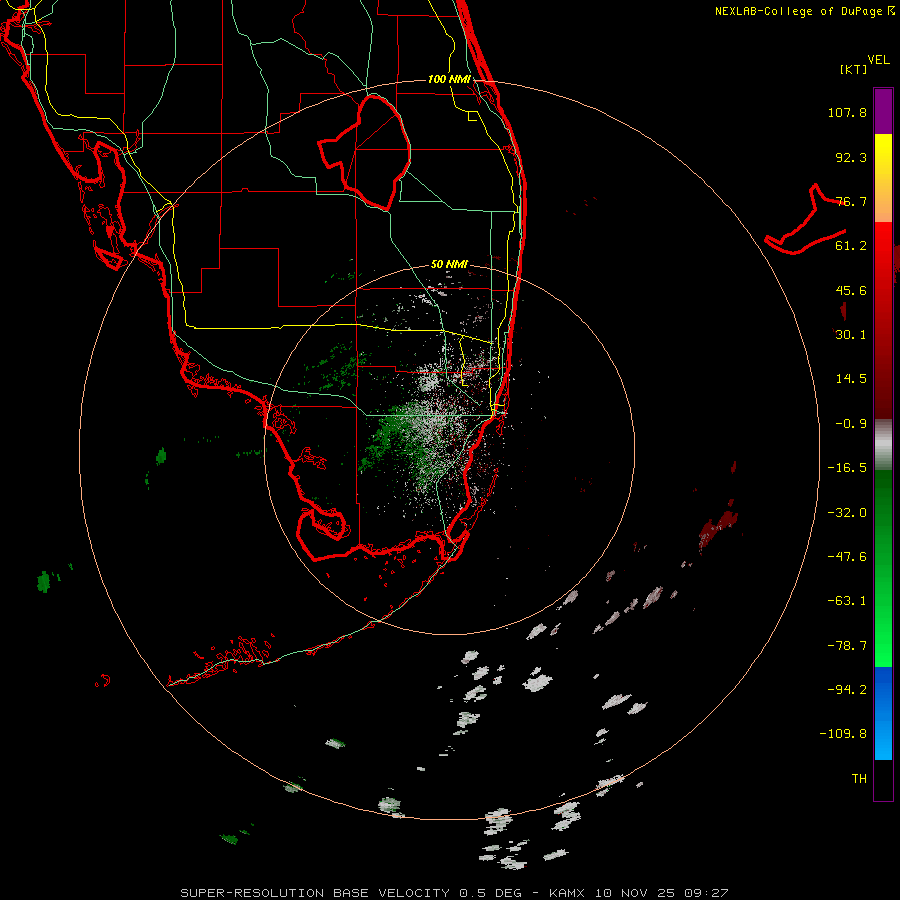The width and height of the screenshot is (900, 900).
Task: Click the -109.8 velocity scale value
Action: pos(843,734)
